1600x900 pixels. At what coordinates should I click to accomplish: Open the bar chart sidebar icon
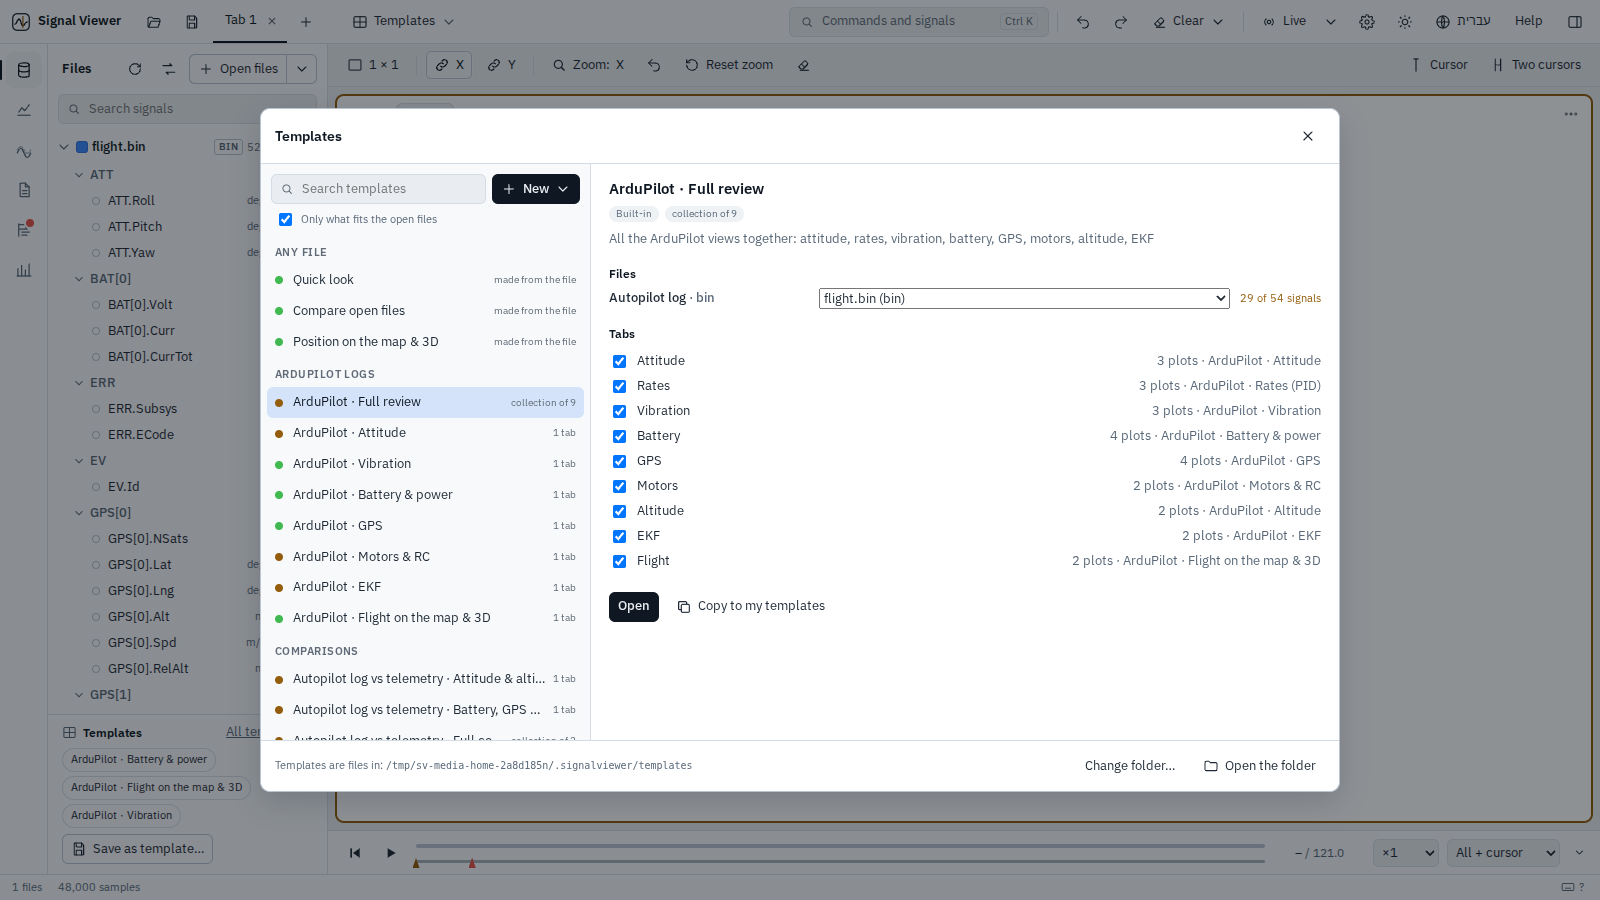click(24, 270)
